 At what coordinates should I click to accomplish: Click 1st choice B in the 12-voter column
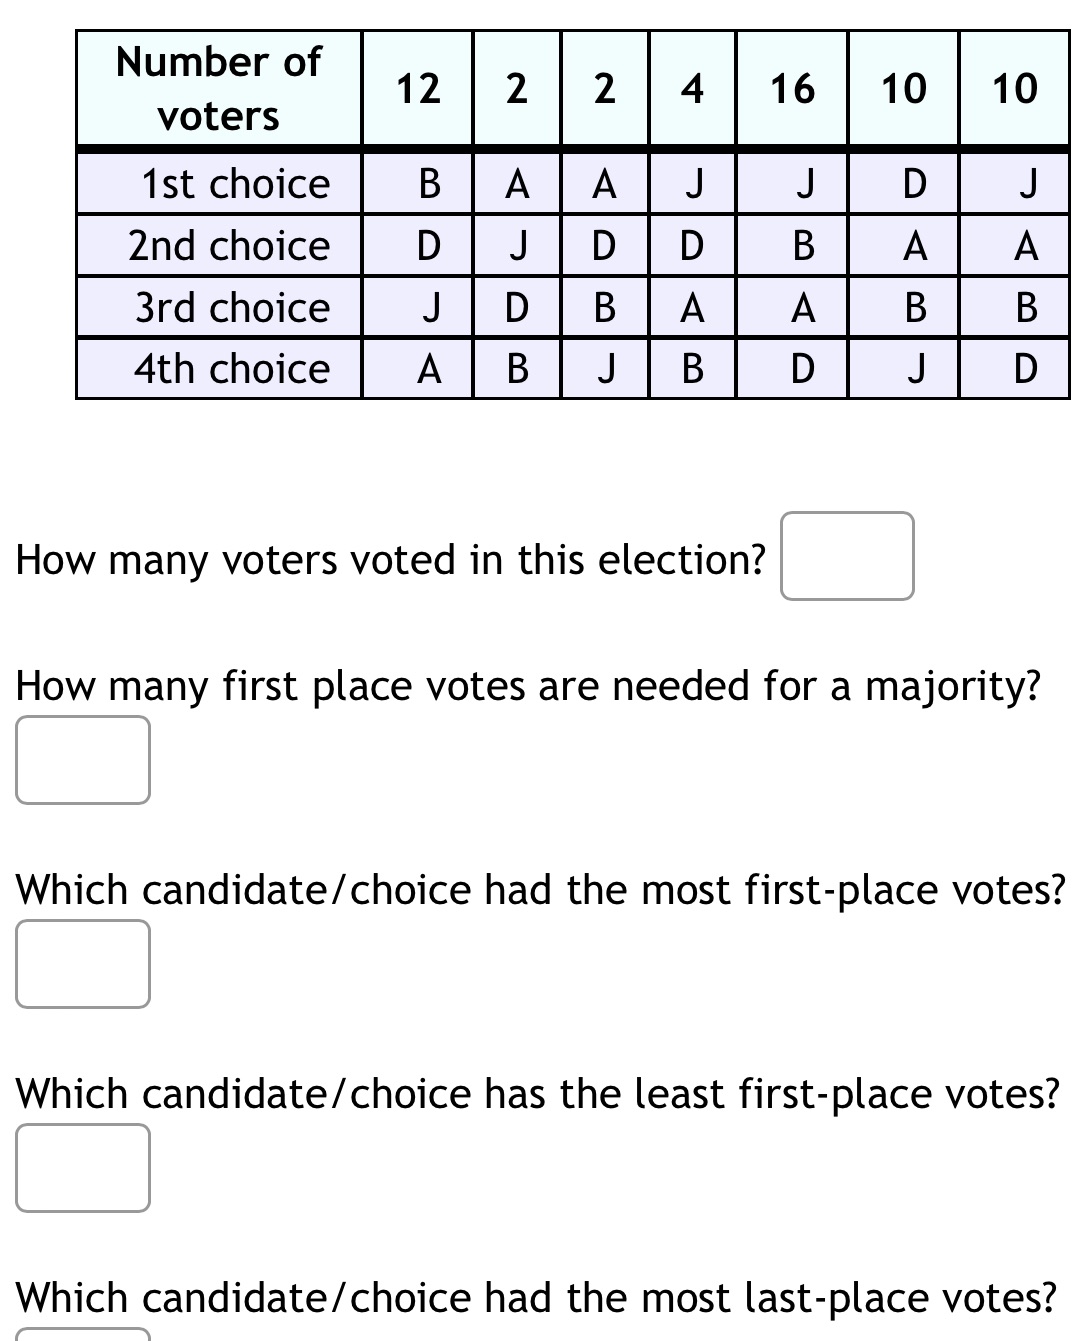click(428, 184)
